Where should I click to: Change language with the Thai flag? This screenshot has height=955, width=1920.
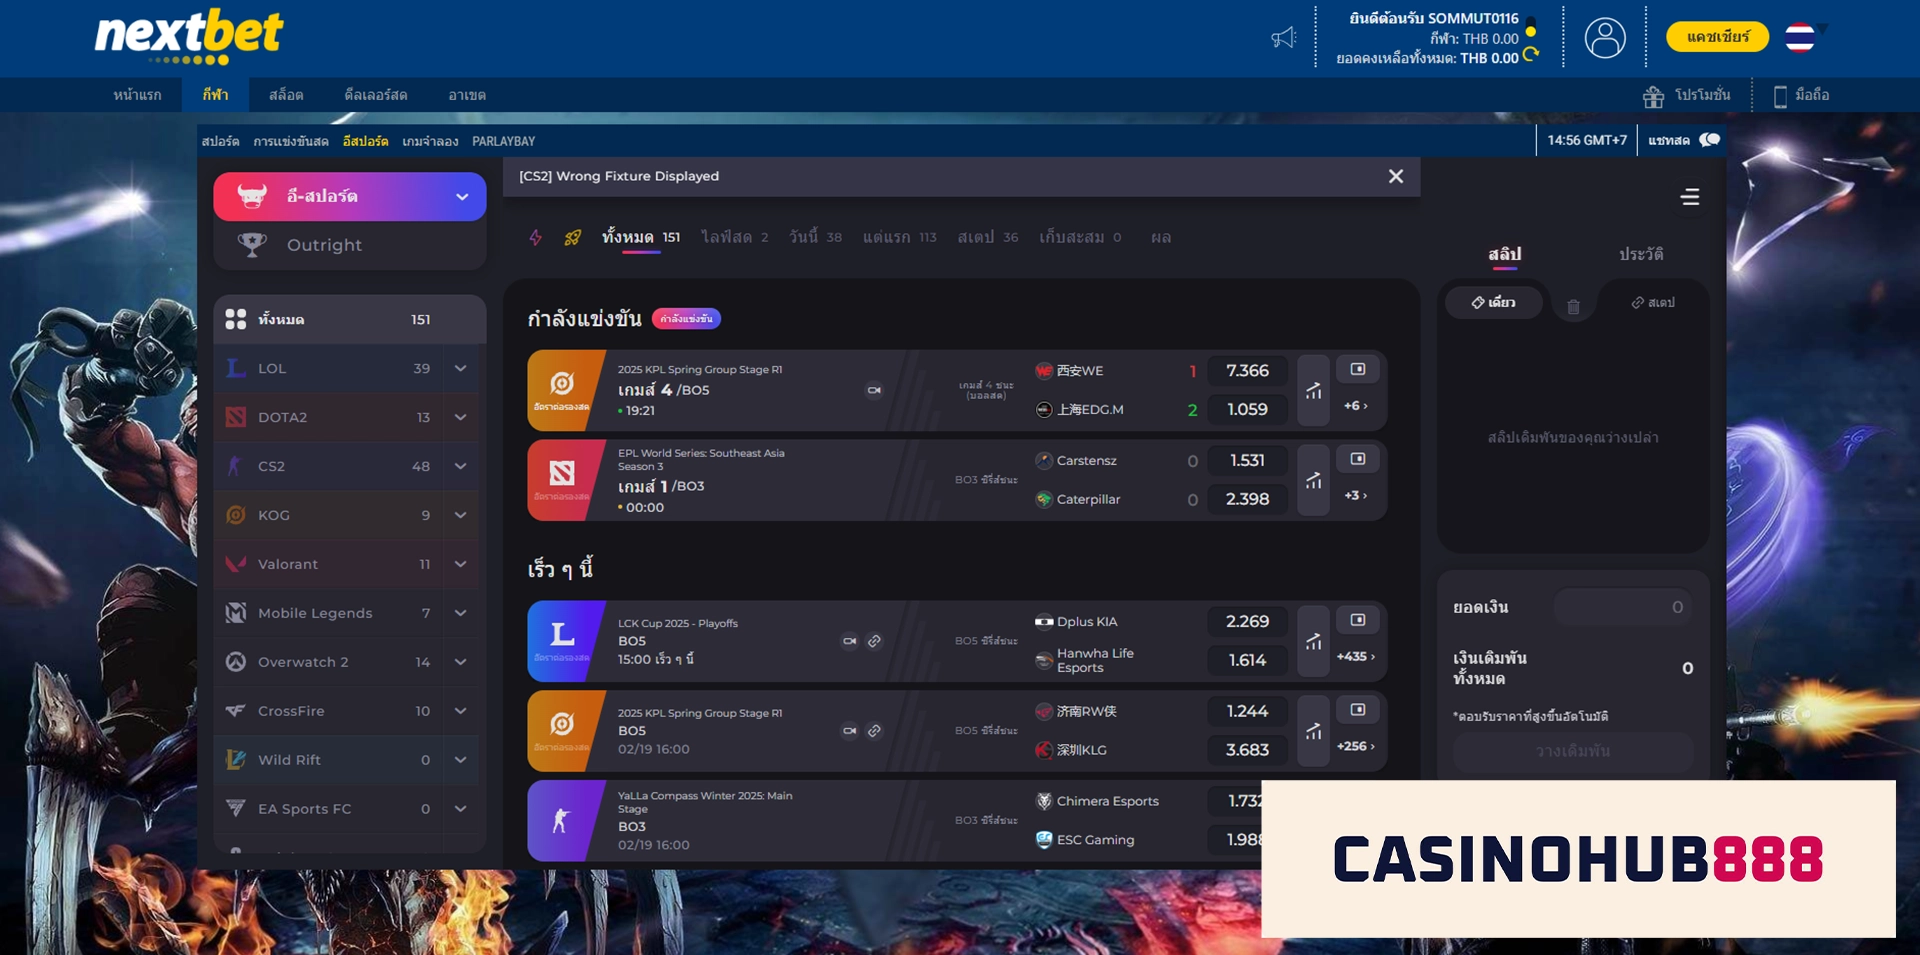click(x=1800, y=37)
